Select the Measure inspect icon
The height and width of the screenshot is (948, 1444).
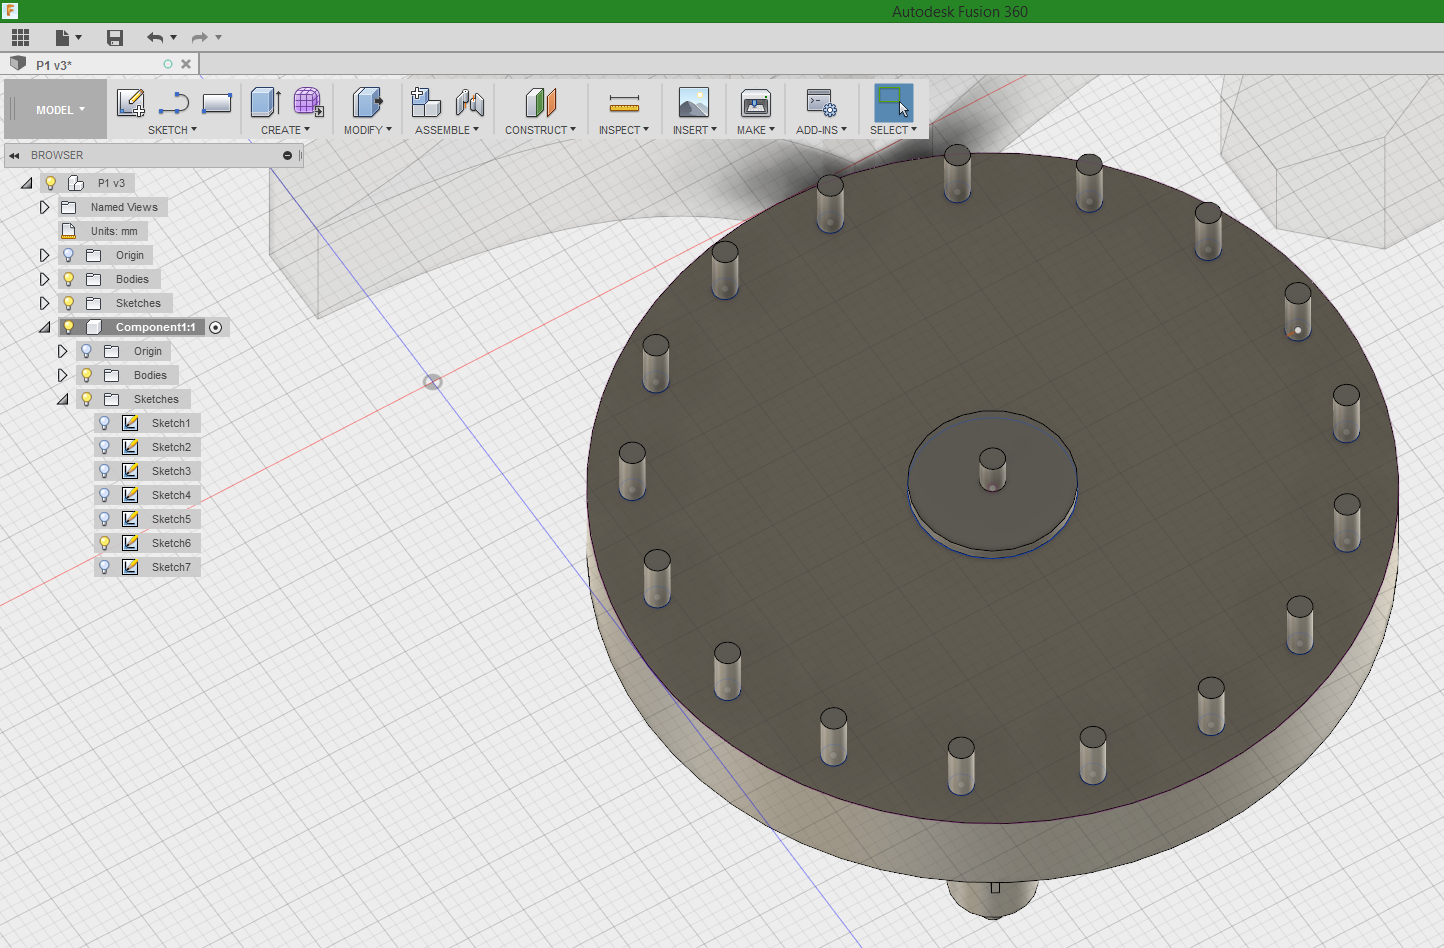click(624, 103)
